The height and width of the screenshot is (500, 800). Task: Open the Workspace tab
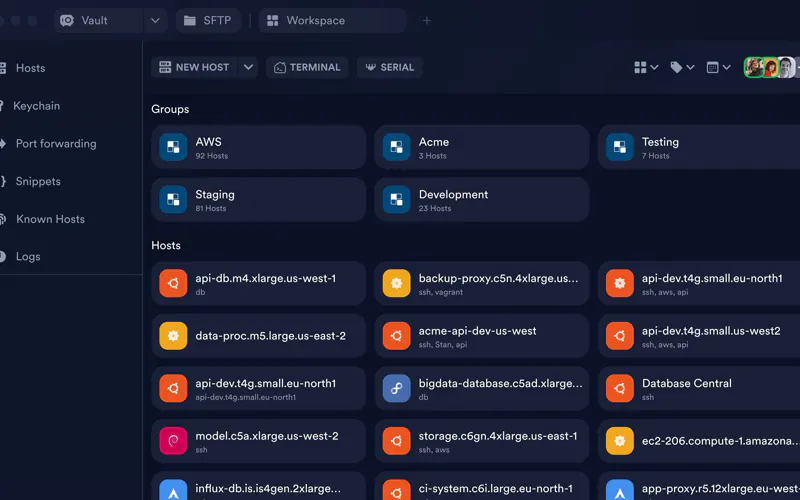pyautogui.click(x=333, y=20)
